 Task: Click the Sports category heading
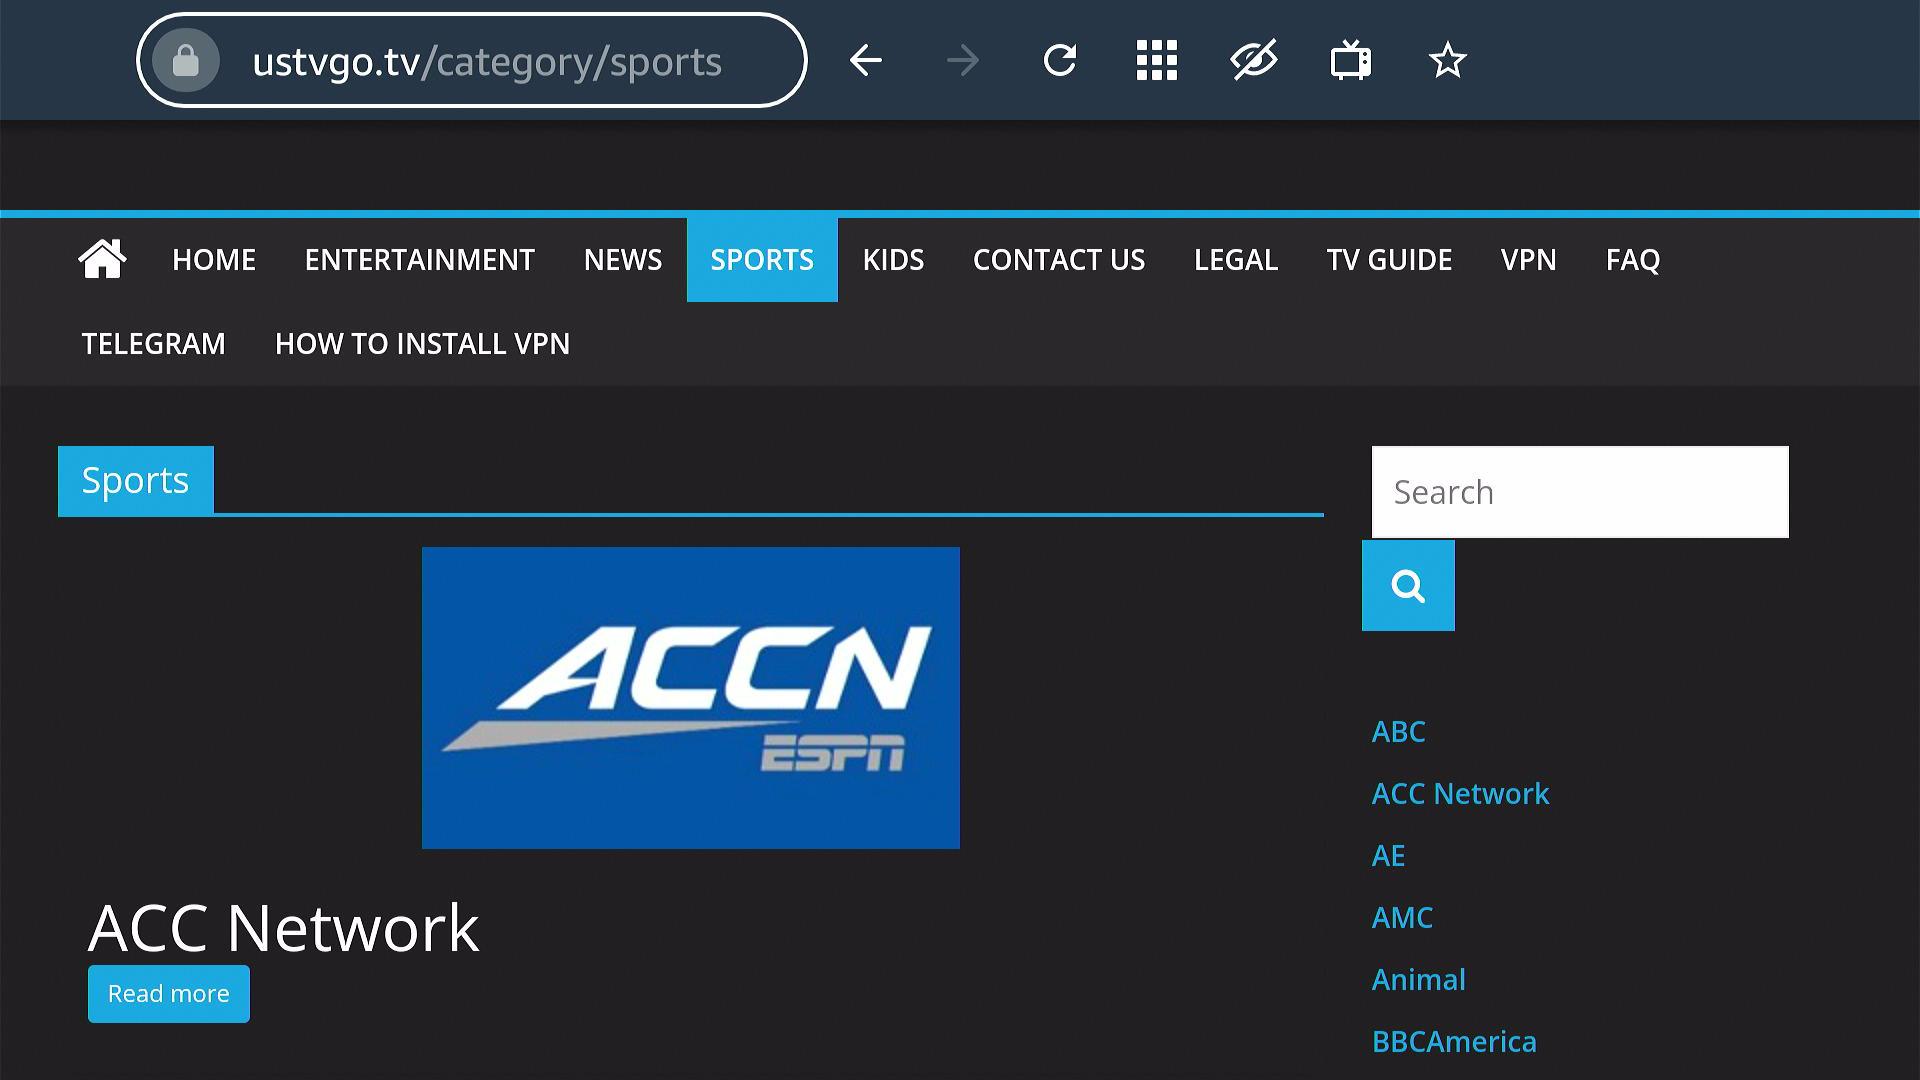[x=136, y=480]
